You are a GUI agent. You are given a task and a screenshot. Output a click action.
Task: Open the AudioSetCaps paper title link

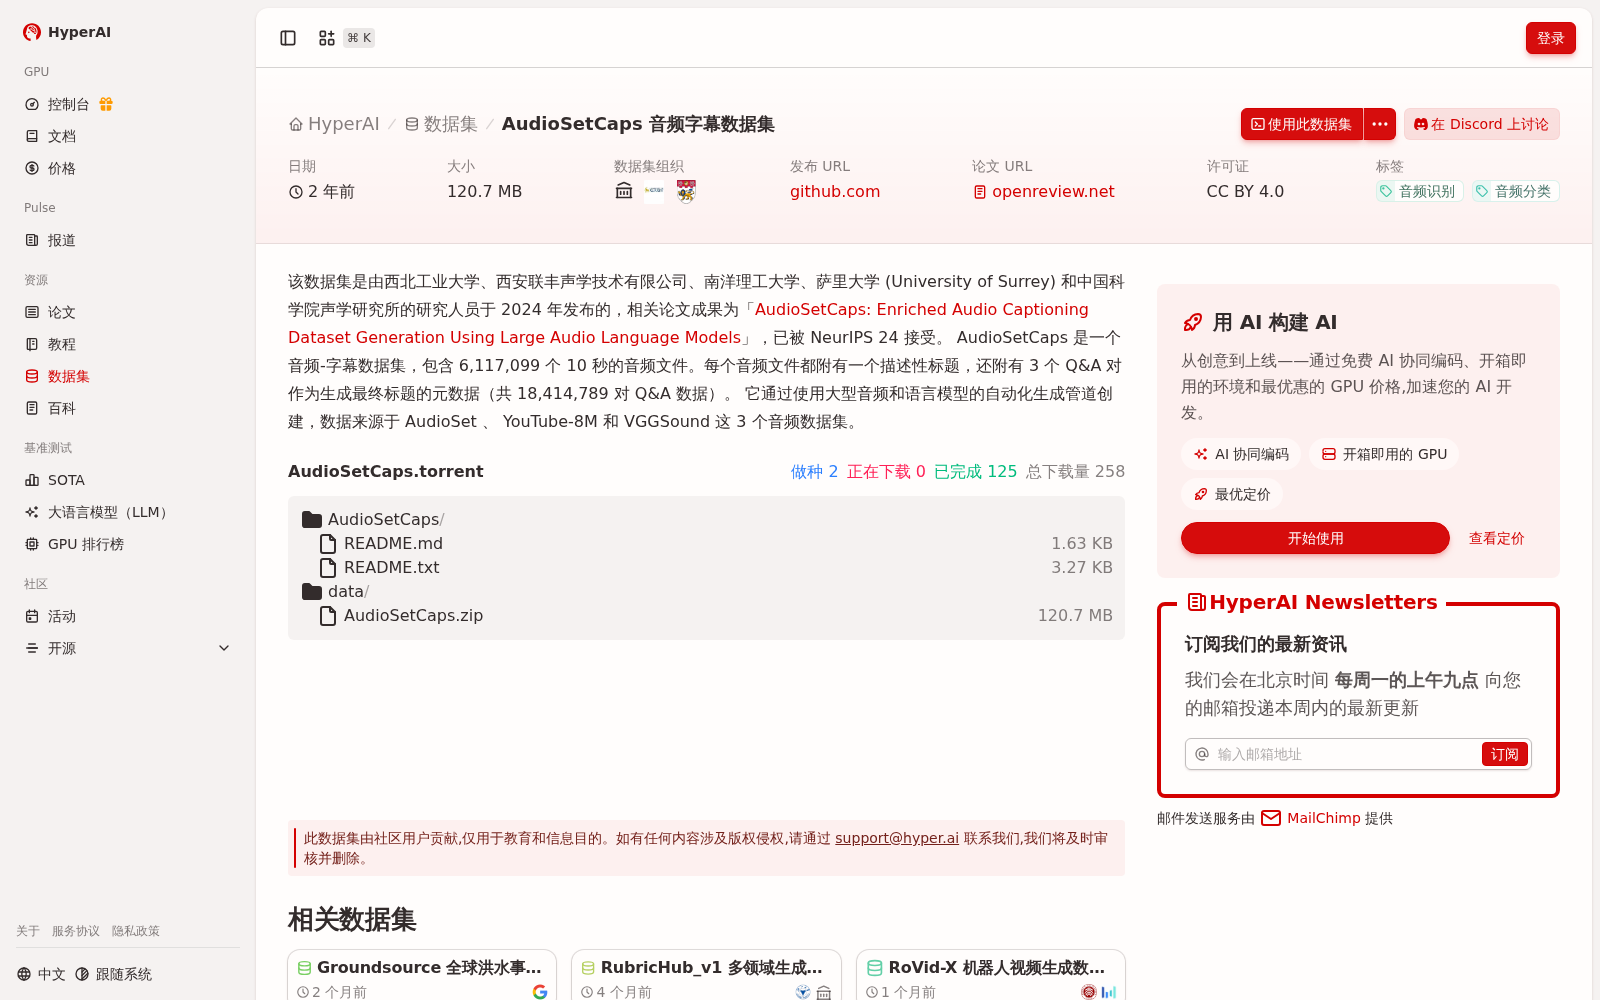(x=688, y=323)
